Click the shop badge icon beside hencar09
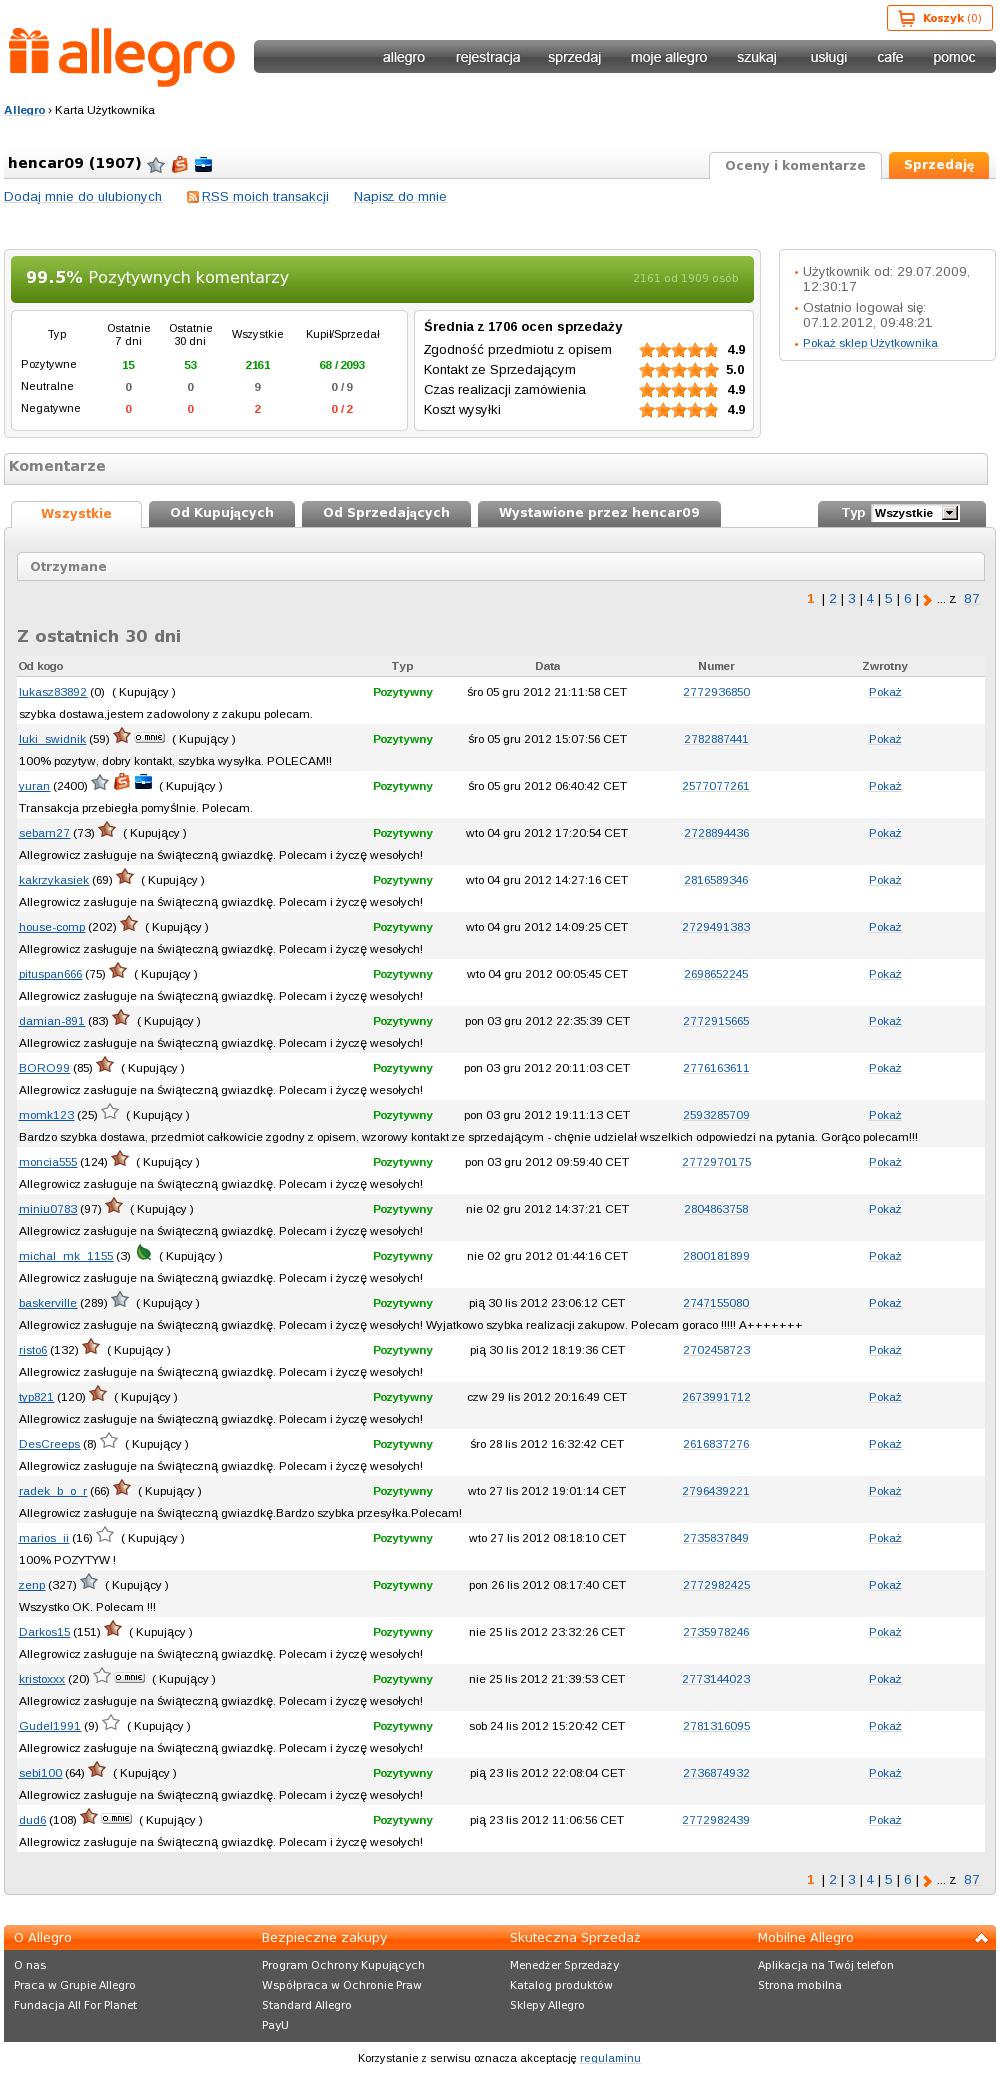The width and height of the screenshot is (1000, 2078). point(180,165)
